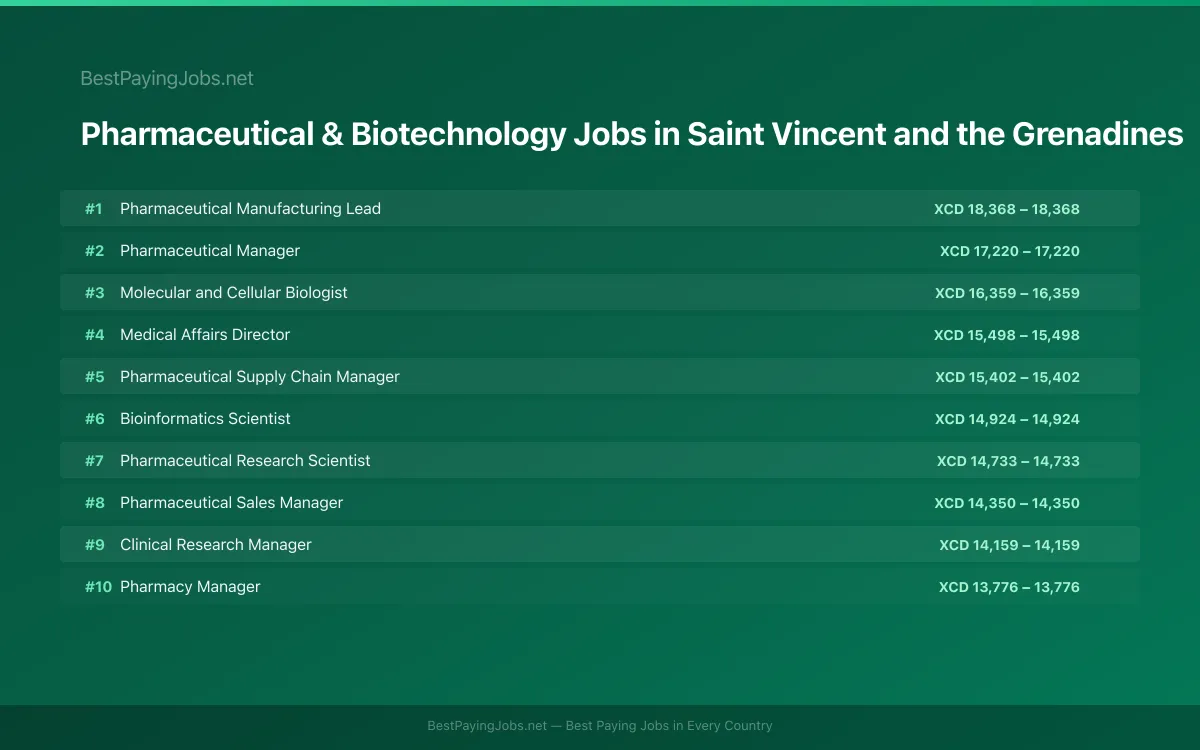Click footer 'Best Paying Jobs in Every Country' text
The image size is (1200, 750).
click(669, 726)
